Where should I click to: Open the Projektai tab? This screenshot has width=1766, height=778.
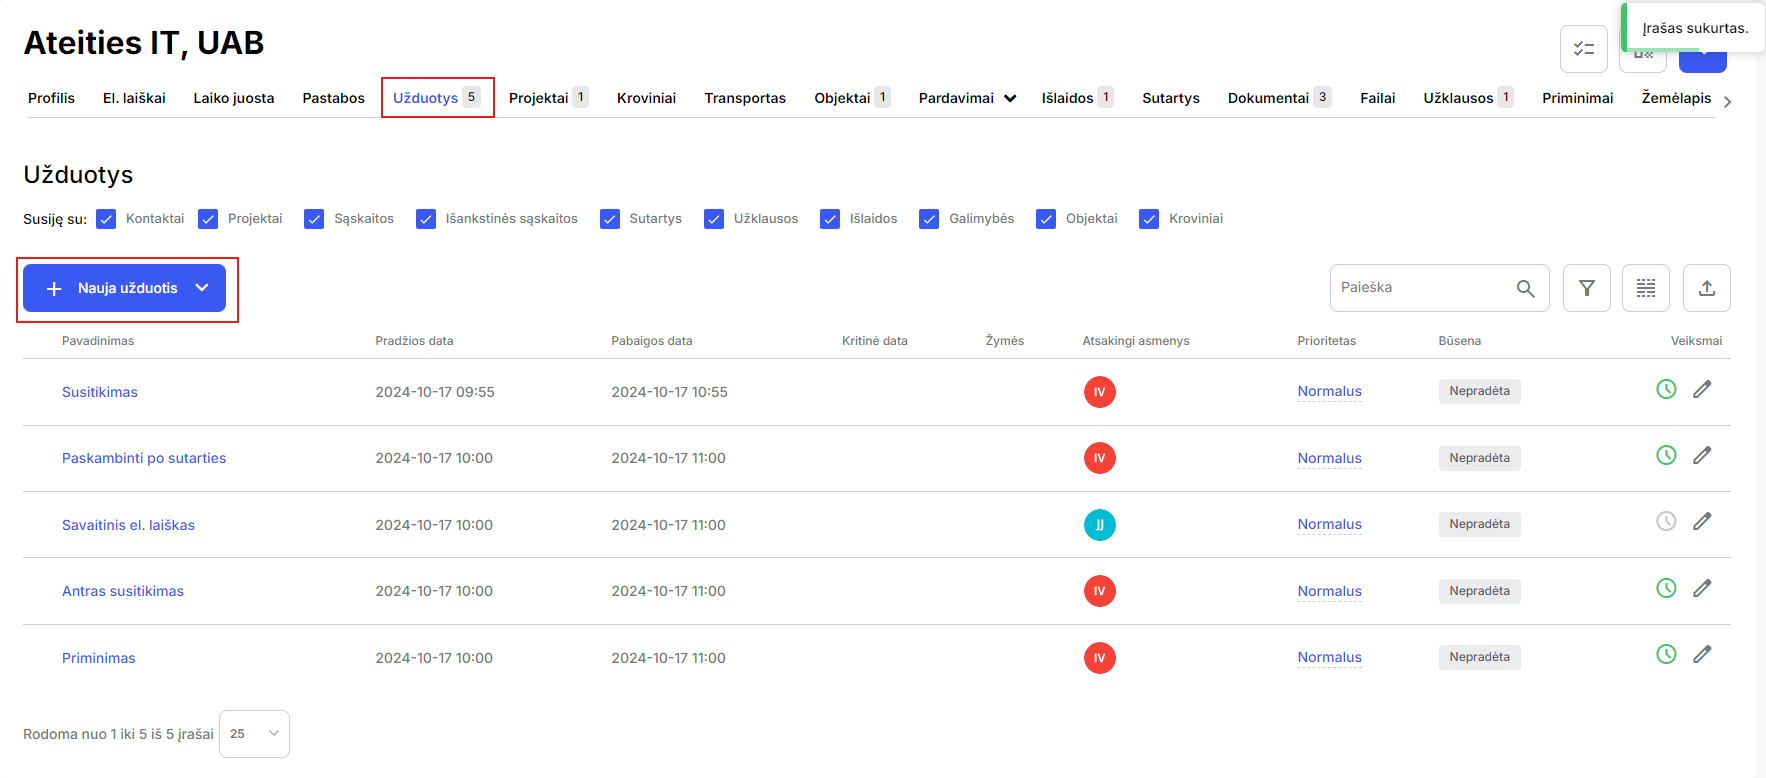point(548,98)
